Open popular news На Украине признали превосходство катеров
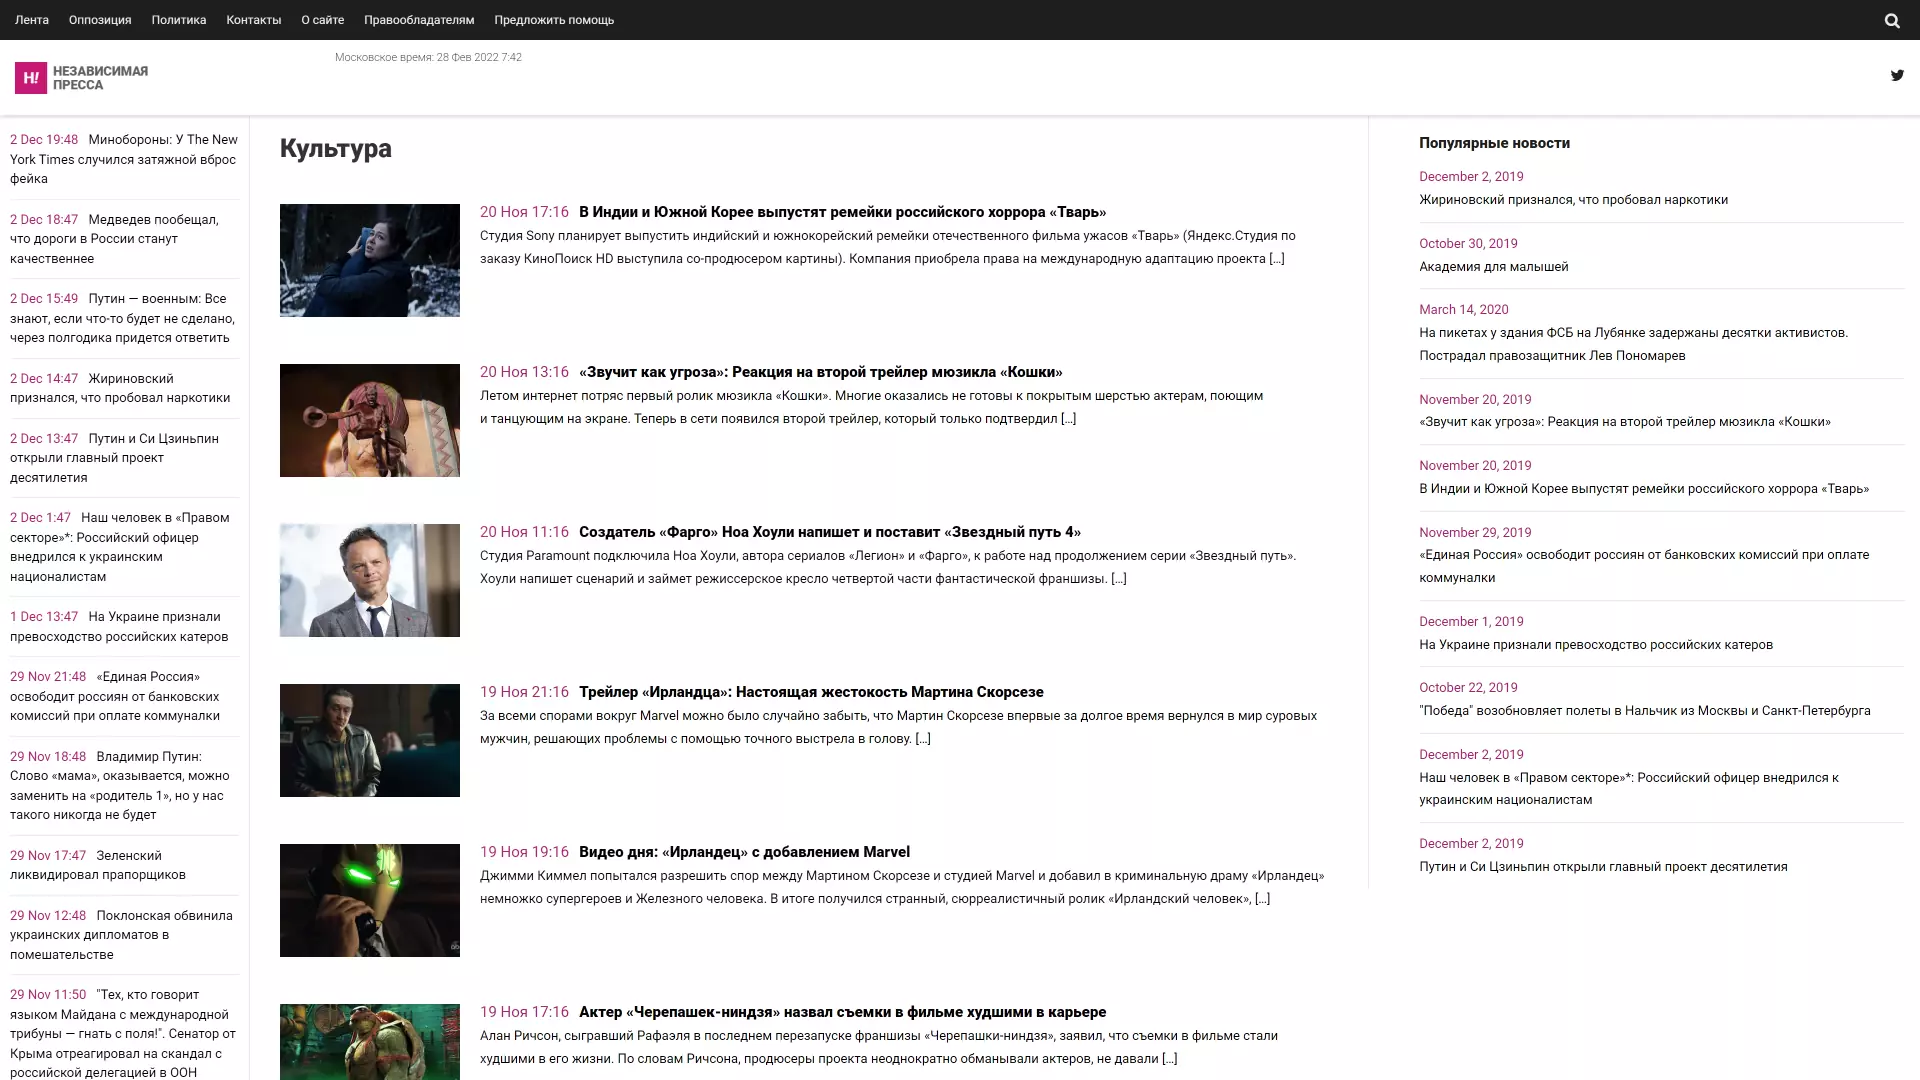Image resolution: width=1920 pixels, height=1080 pixels. tap(1595, 645)
